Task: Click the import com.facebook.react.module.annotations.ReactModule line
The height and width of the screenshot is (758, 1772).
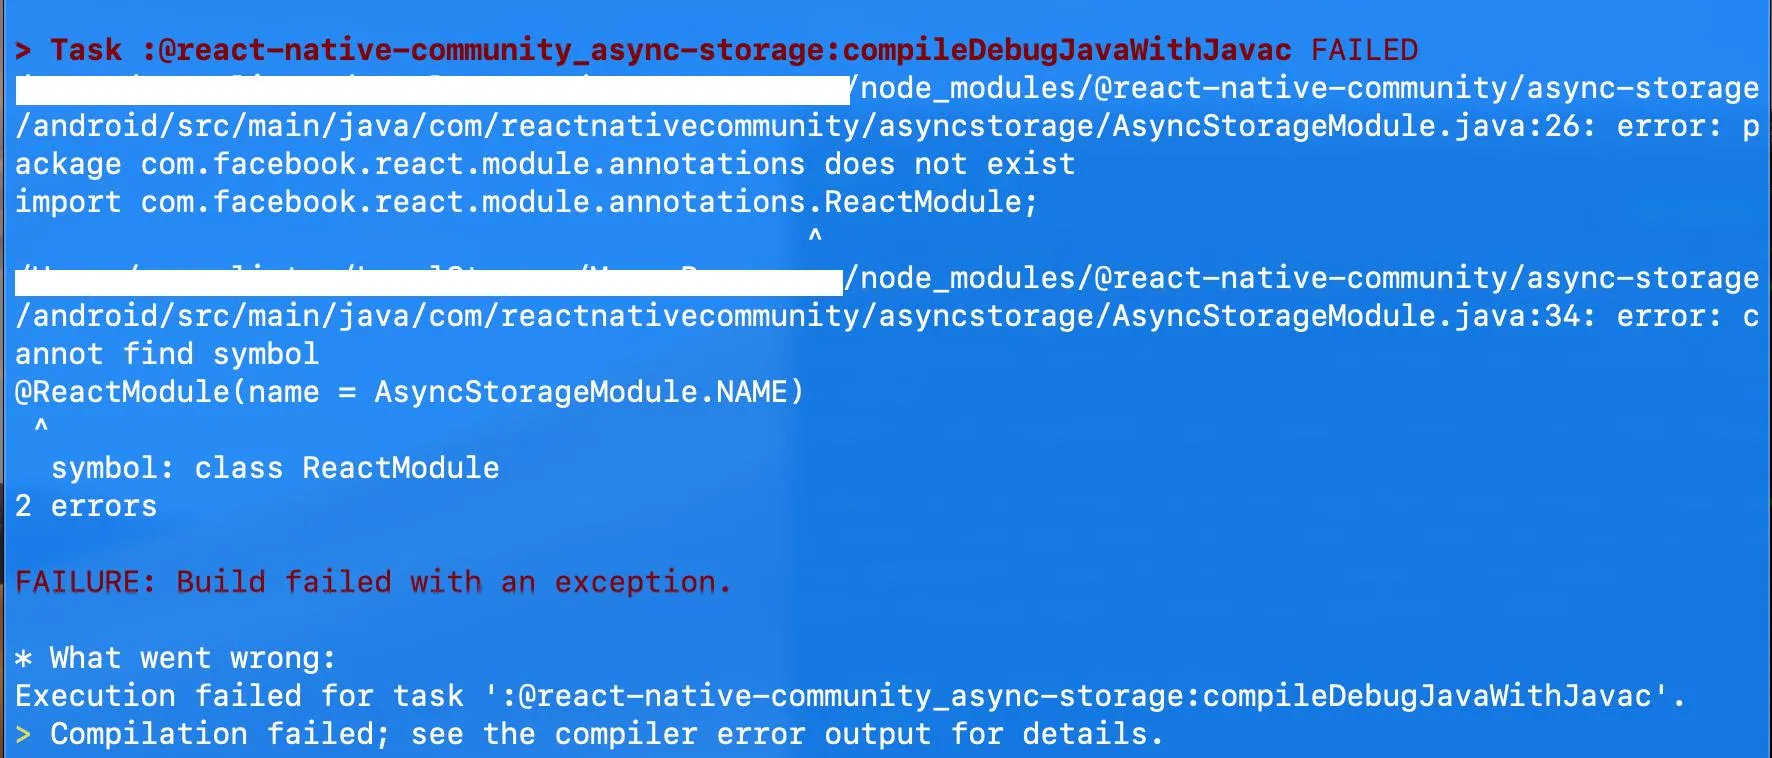Action: pos(526,202)
